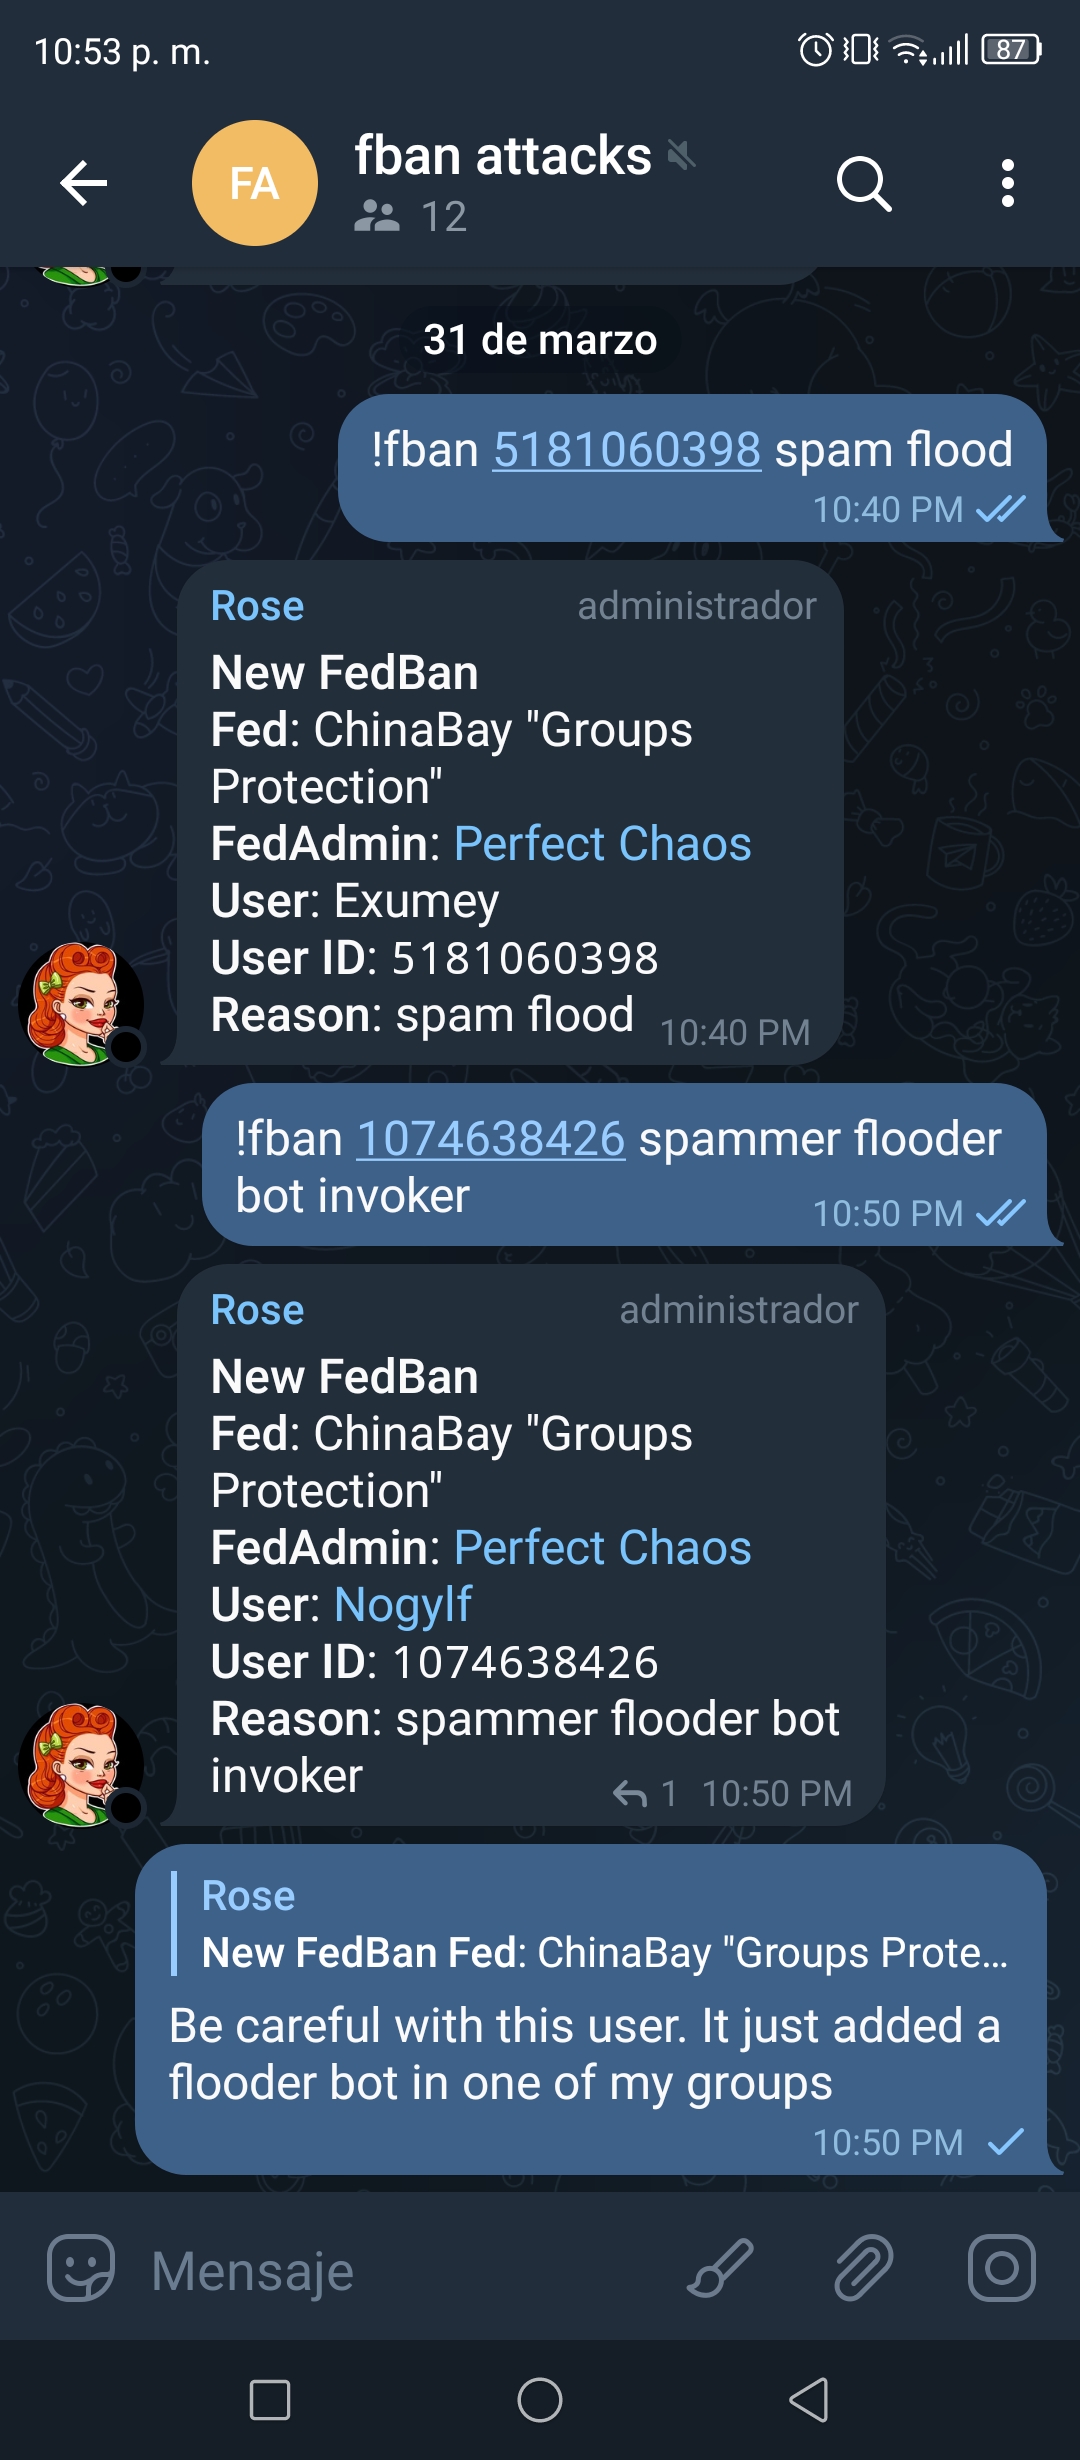Open the attachment paperclip menu
The image size is (1080, 2460).
863,2268
